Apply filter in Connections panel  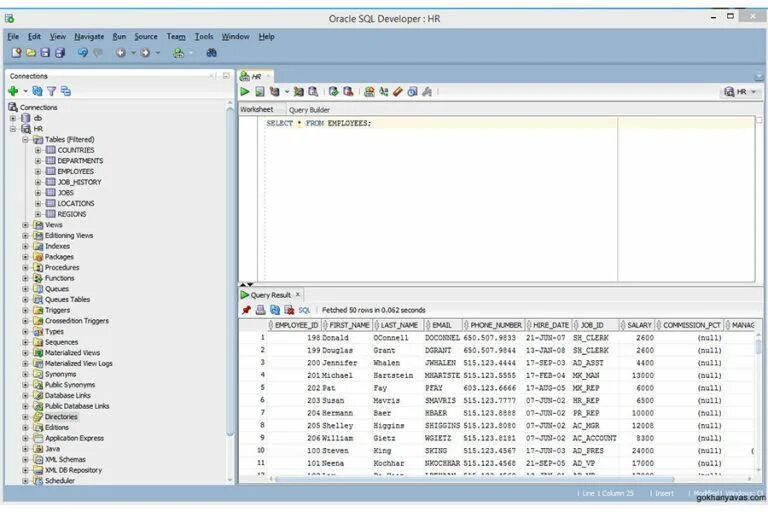(51, 91)
